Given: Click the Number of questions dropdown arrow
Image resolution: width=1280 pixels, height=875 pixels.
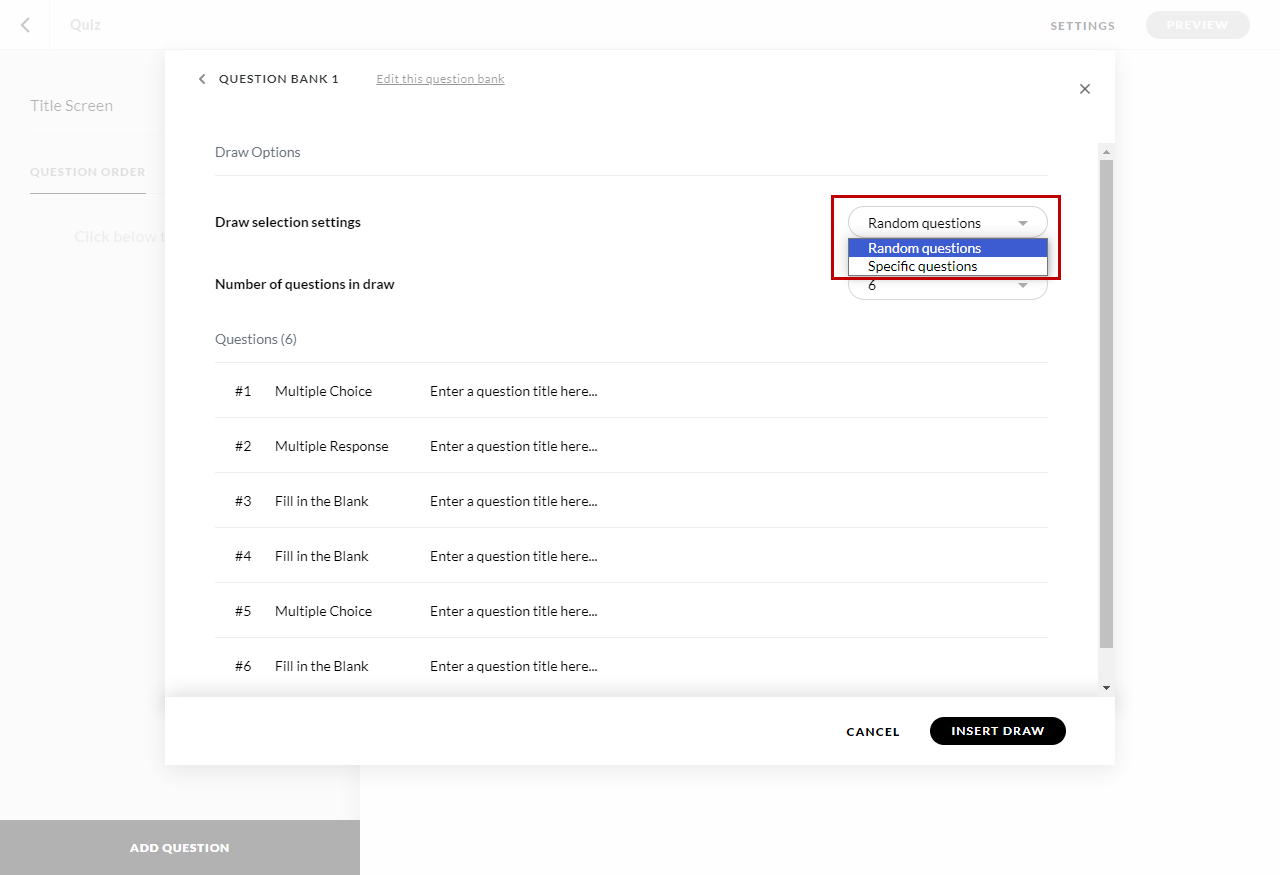Looking at the screenshot, I should [x=1023, y=285].
